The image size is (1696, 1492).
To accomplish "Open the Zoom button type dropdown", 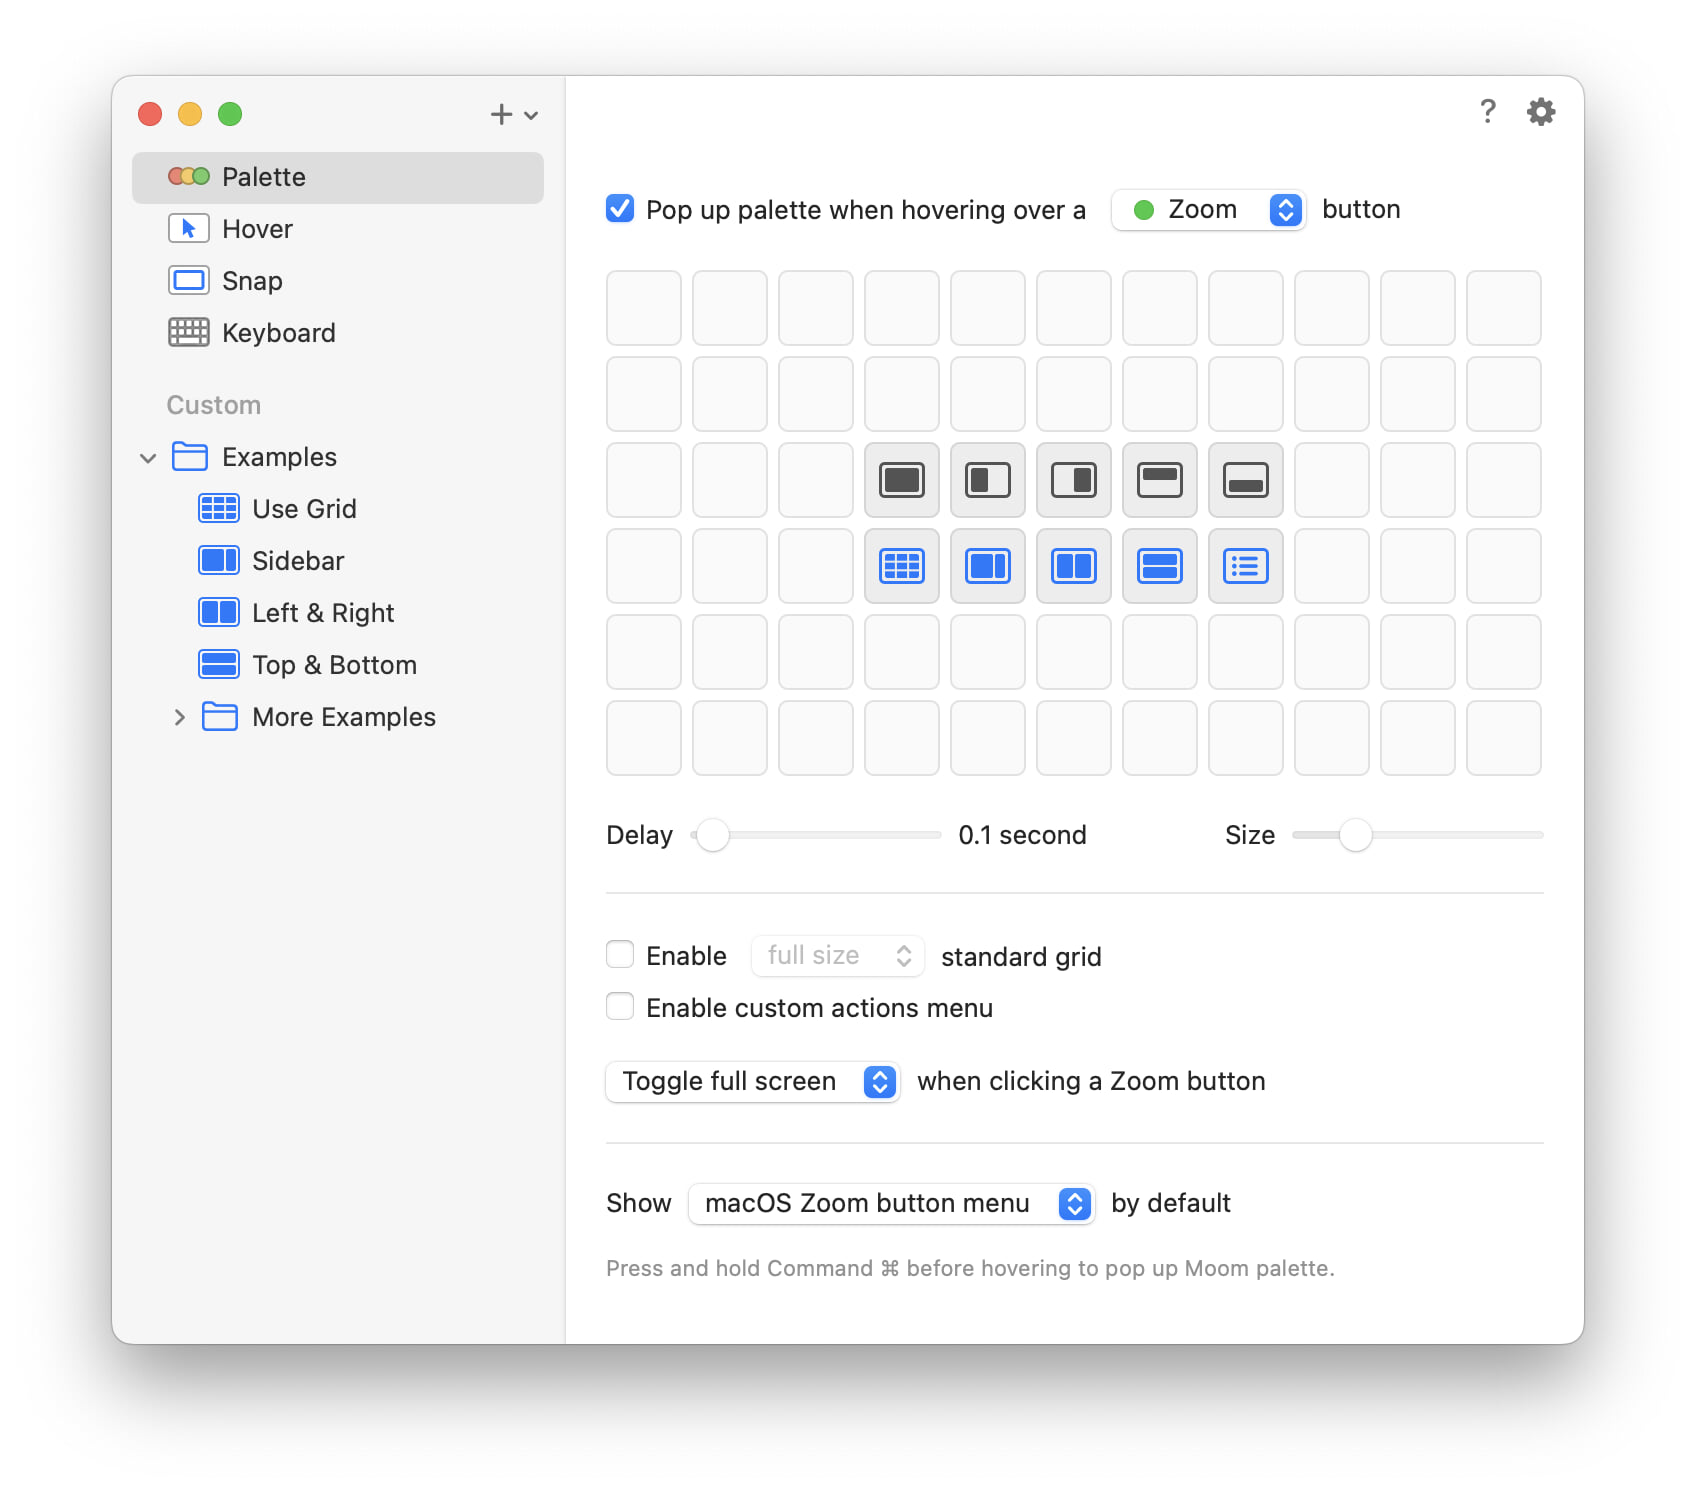I will click(1208, 210).
